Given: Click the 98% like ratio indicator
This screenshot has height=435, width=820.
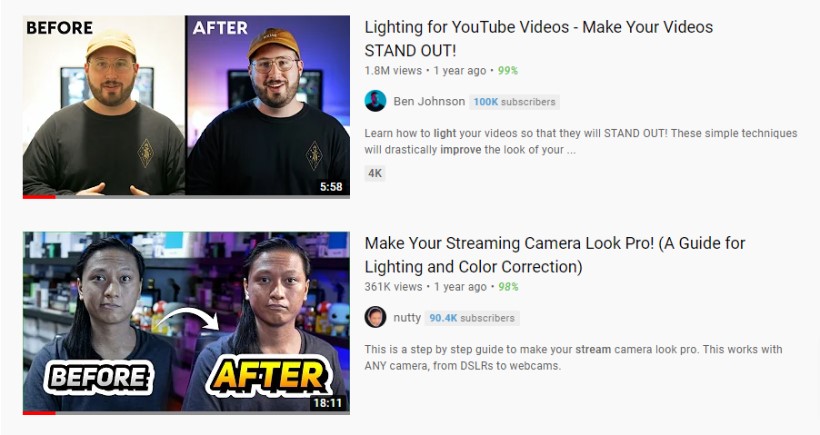Looking at the screenshot, I should pyautogui.click(x=508, y=287).
